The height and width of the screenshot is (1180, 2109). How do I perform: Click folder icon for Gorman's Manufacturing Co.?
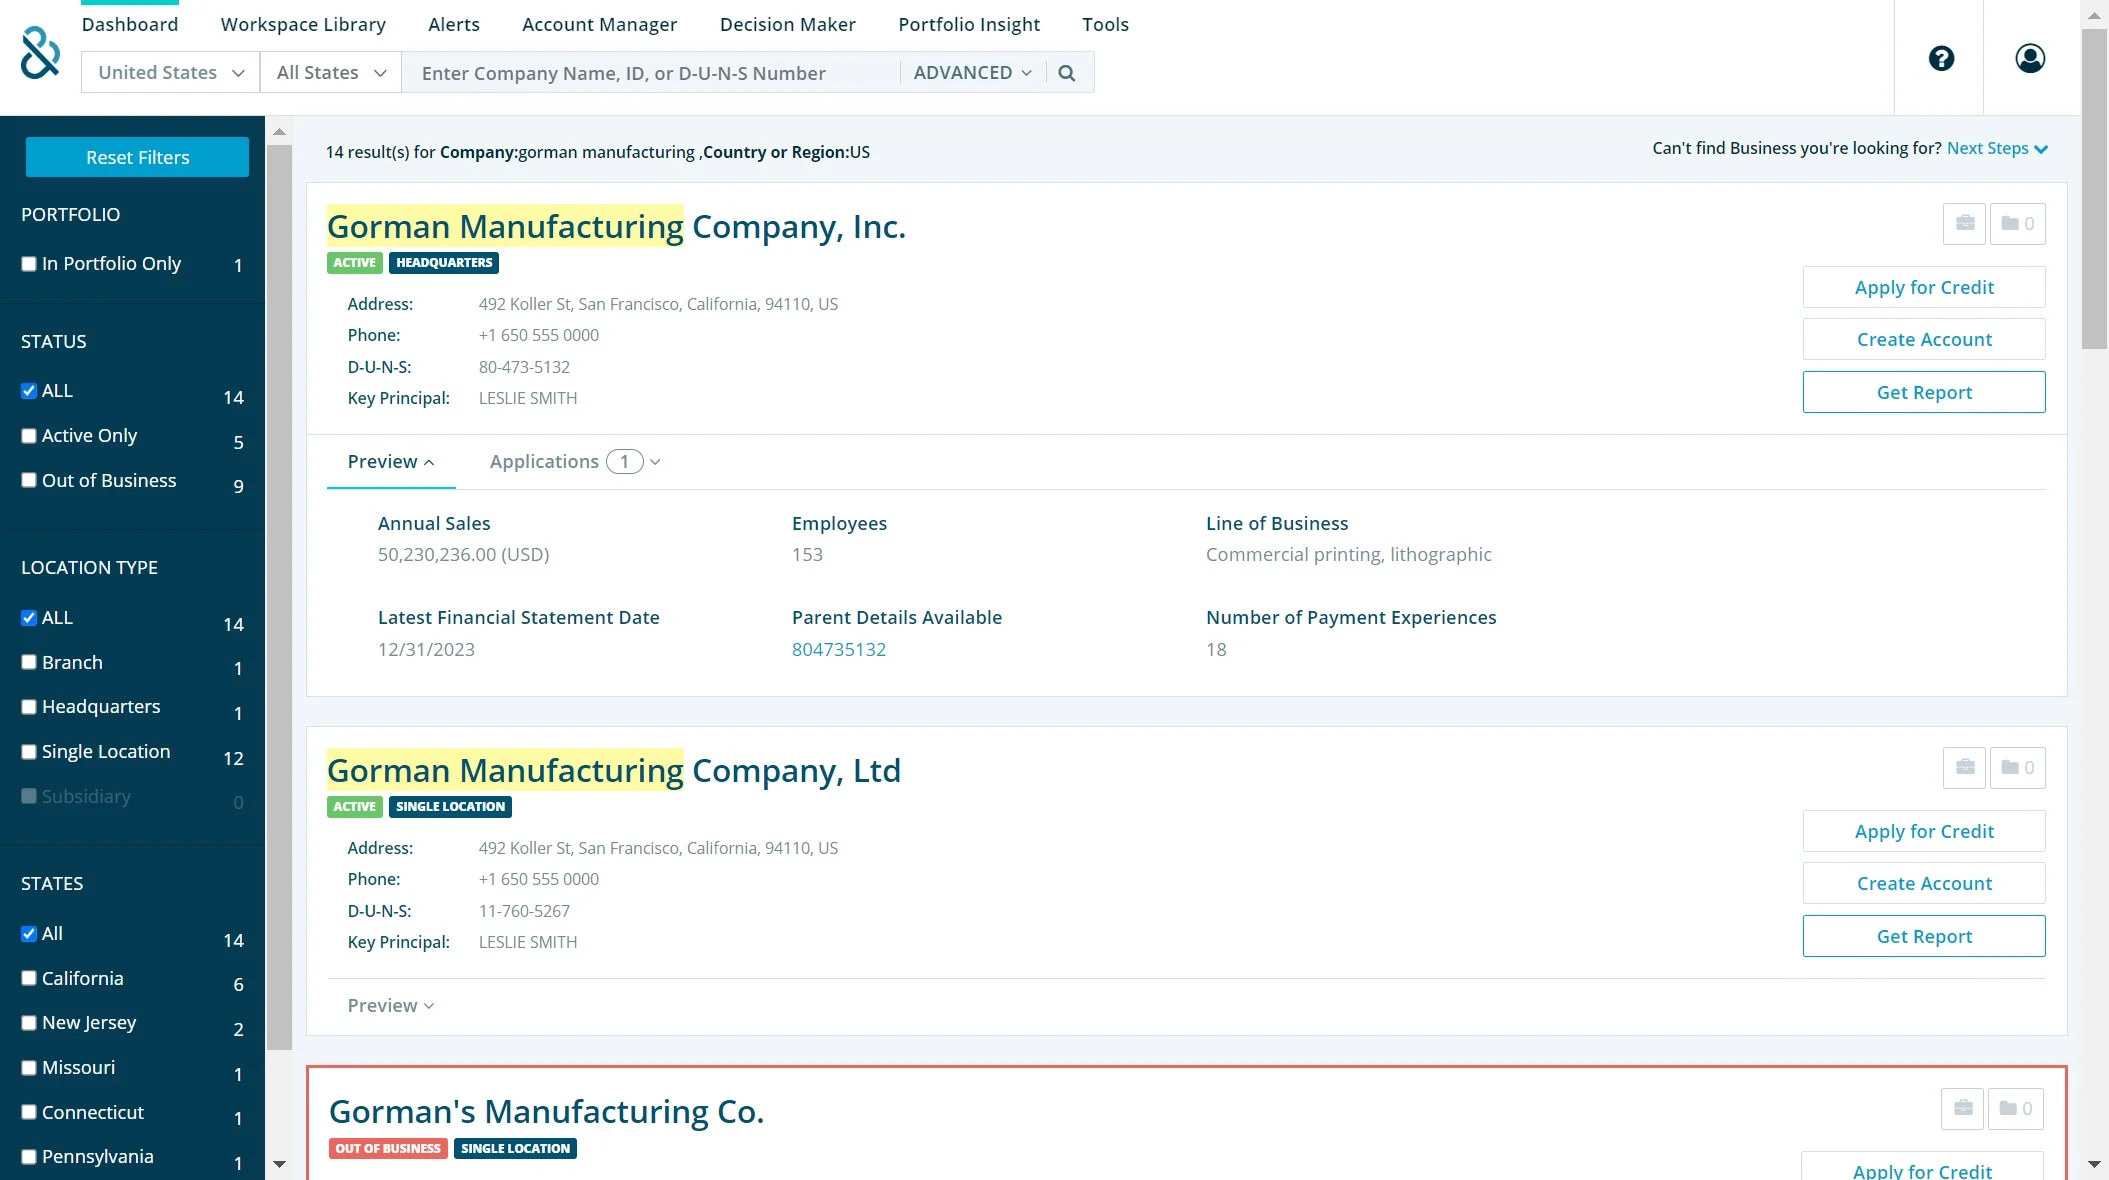2016,1108
